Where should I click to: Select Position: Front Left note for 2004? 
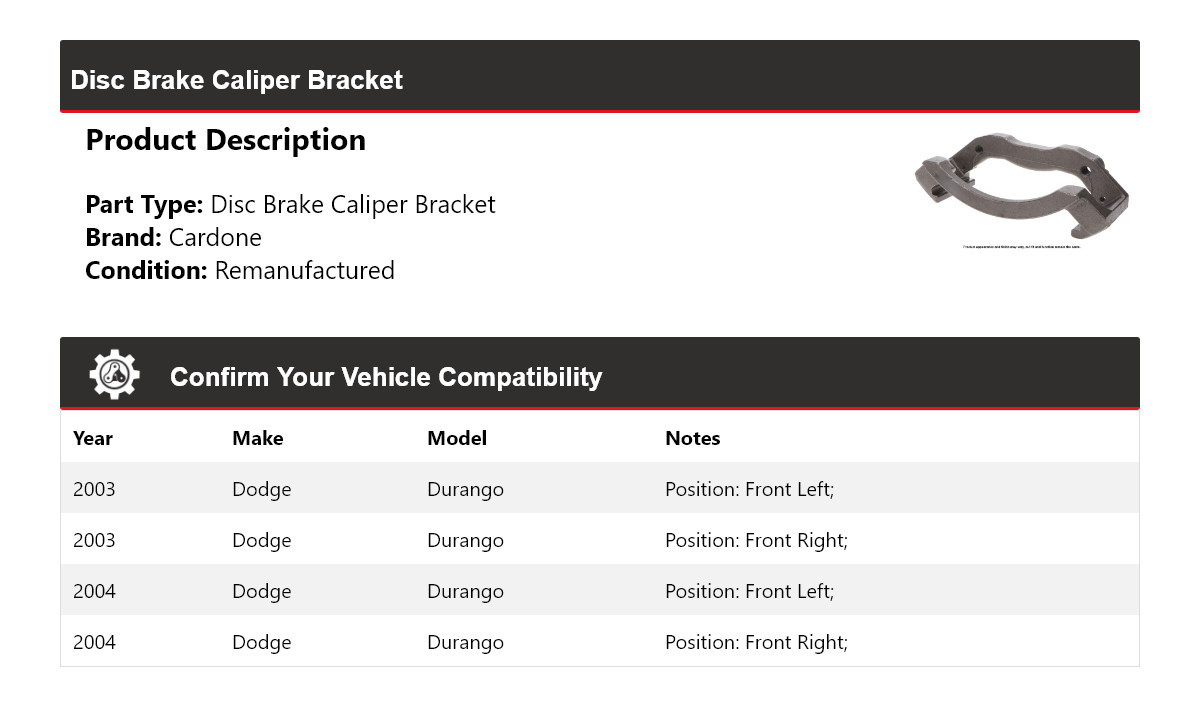(x=749, y=591)
